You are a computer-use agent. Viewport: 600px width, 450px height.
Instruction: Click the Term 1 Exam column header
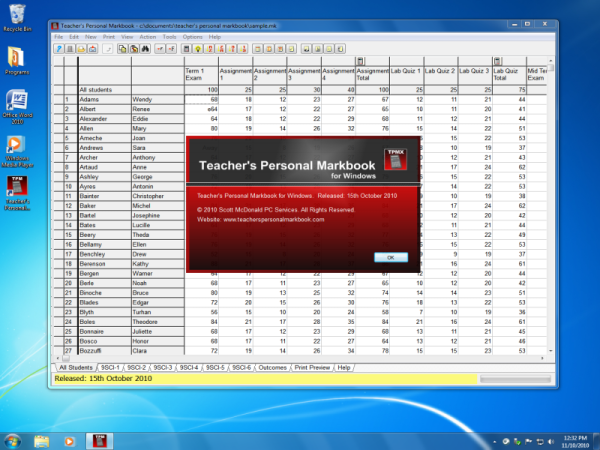point(201,74)
